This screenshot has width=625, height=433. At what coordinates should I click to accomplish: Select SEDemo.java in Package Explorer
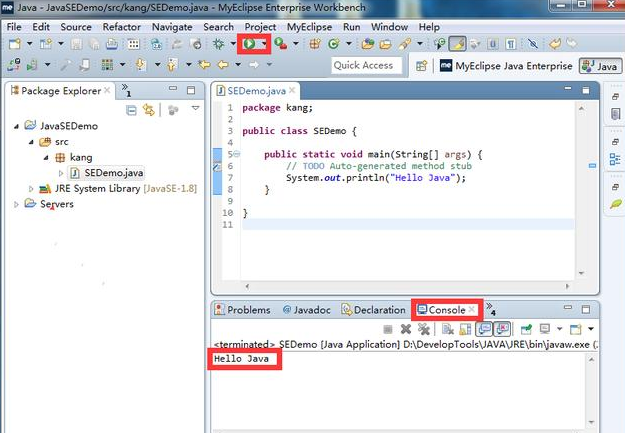[x=113, y=173]
